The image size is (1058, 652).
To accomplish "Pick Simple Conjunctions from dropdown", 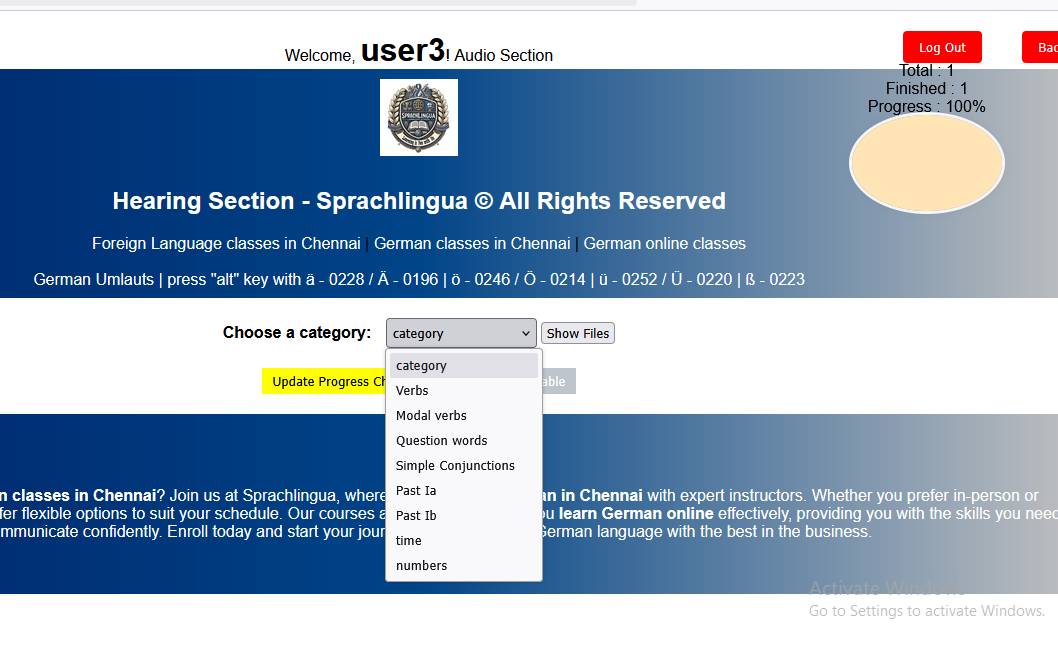I will coord(464,465).
